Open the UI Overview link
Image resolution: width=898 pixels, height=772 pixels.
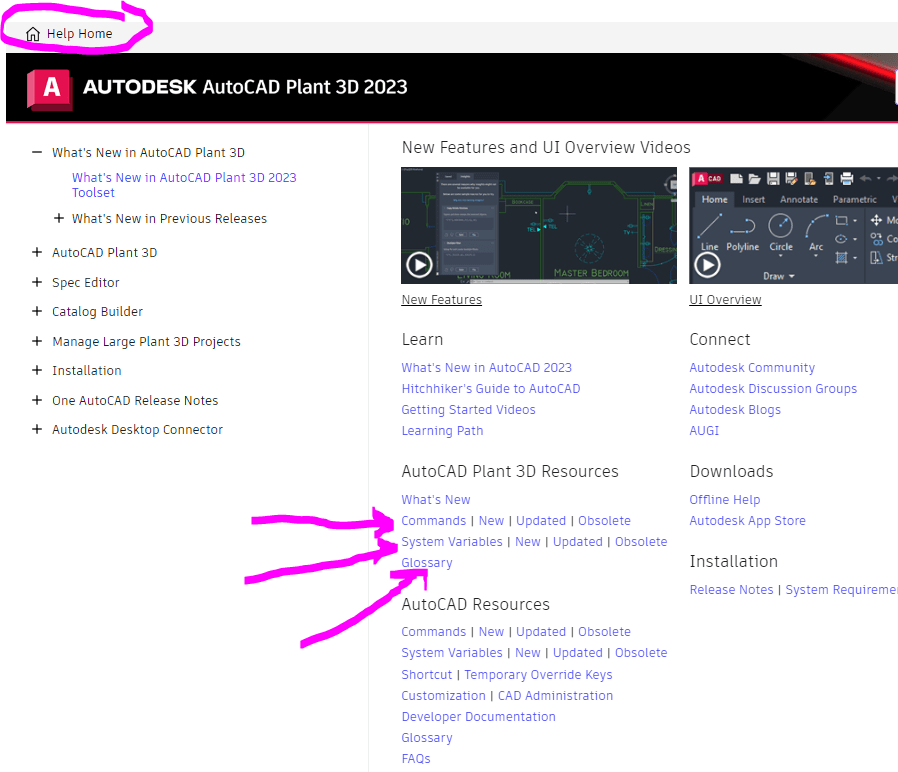725,300
